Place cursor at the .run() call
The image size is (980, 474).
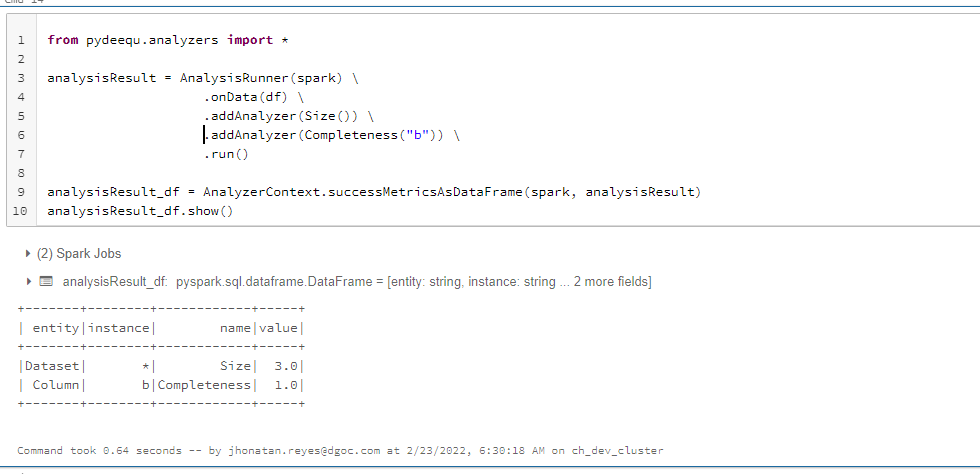[x=225, y=154]
